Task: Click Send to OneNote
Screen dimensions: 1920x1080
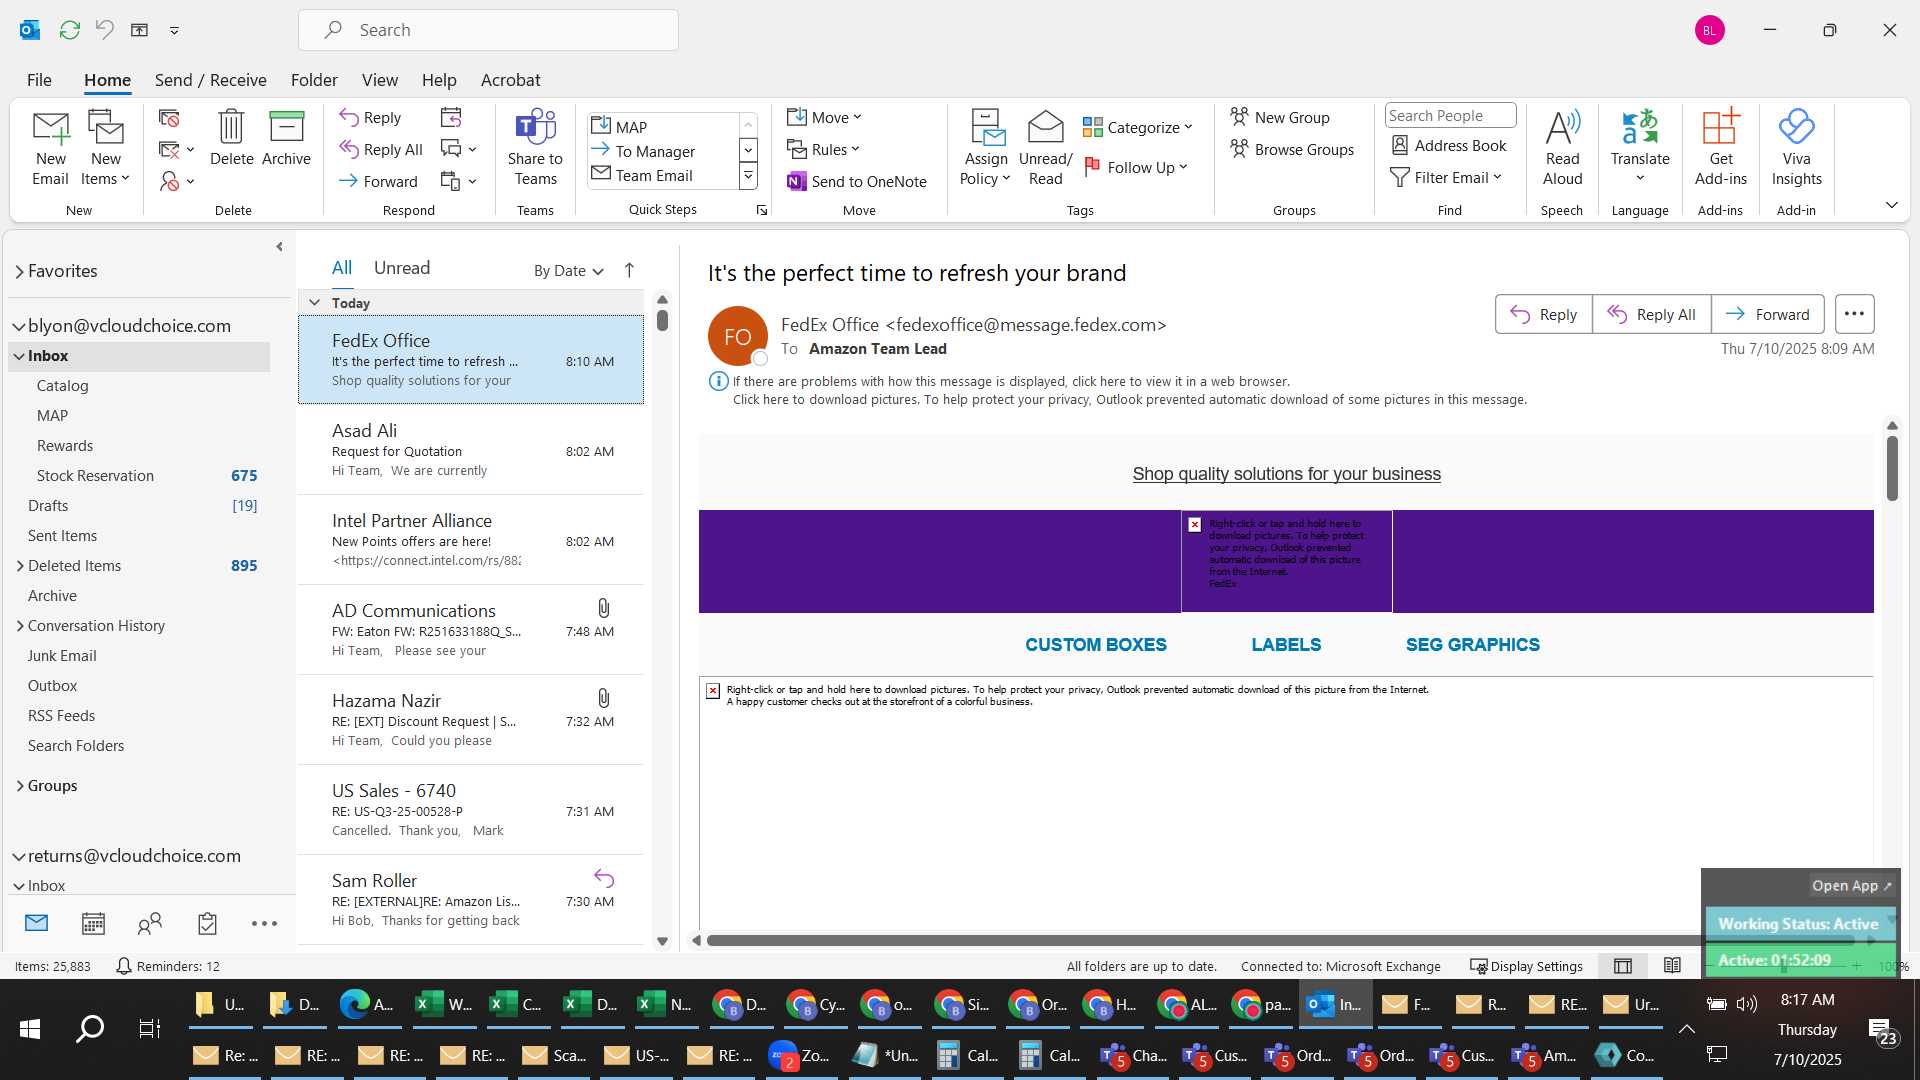Action: pos(857,181)
